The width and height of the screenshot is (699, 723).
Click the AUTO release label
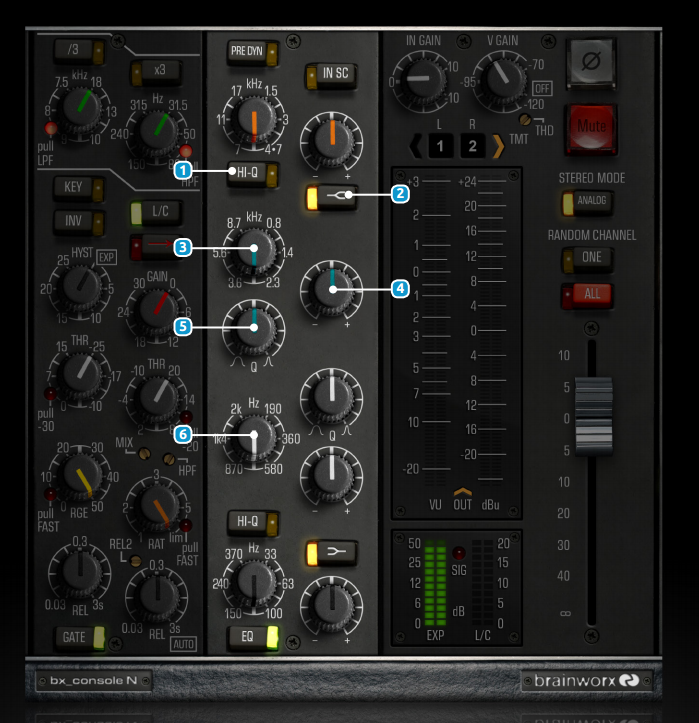pos(184,644)
